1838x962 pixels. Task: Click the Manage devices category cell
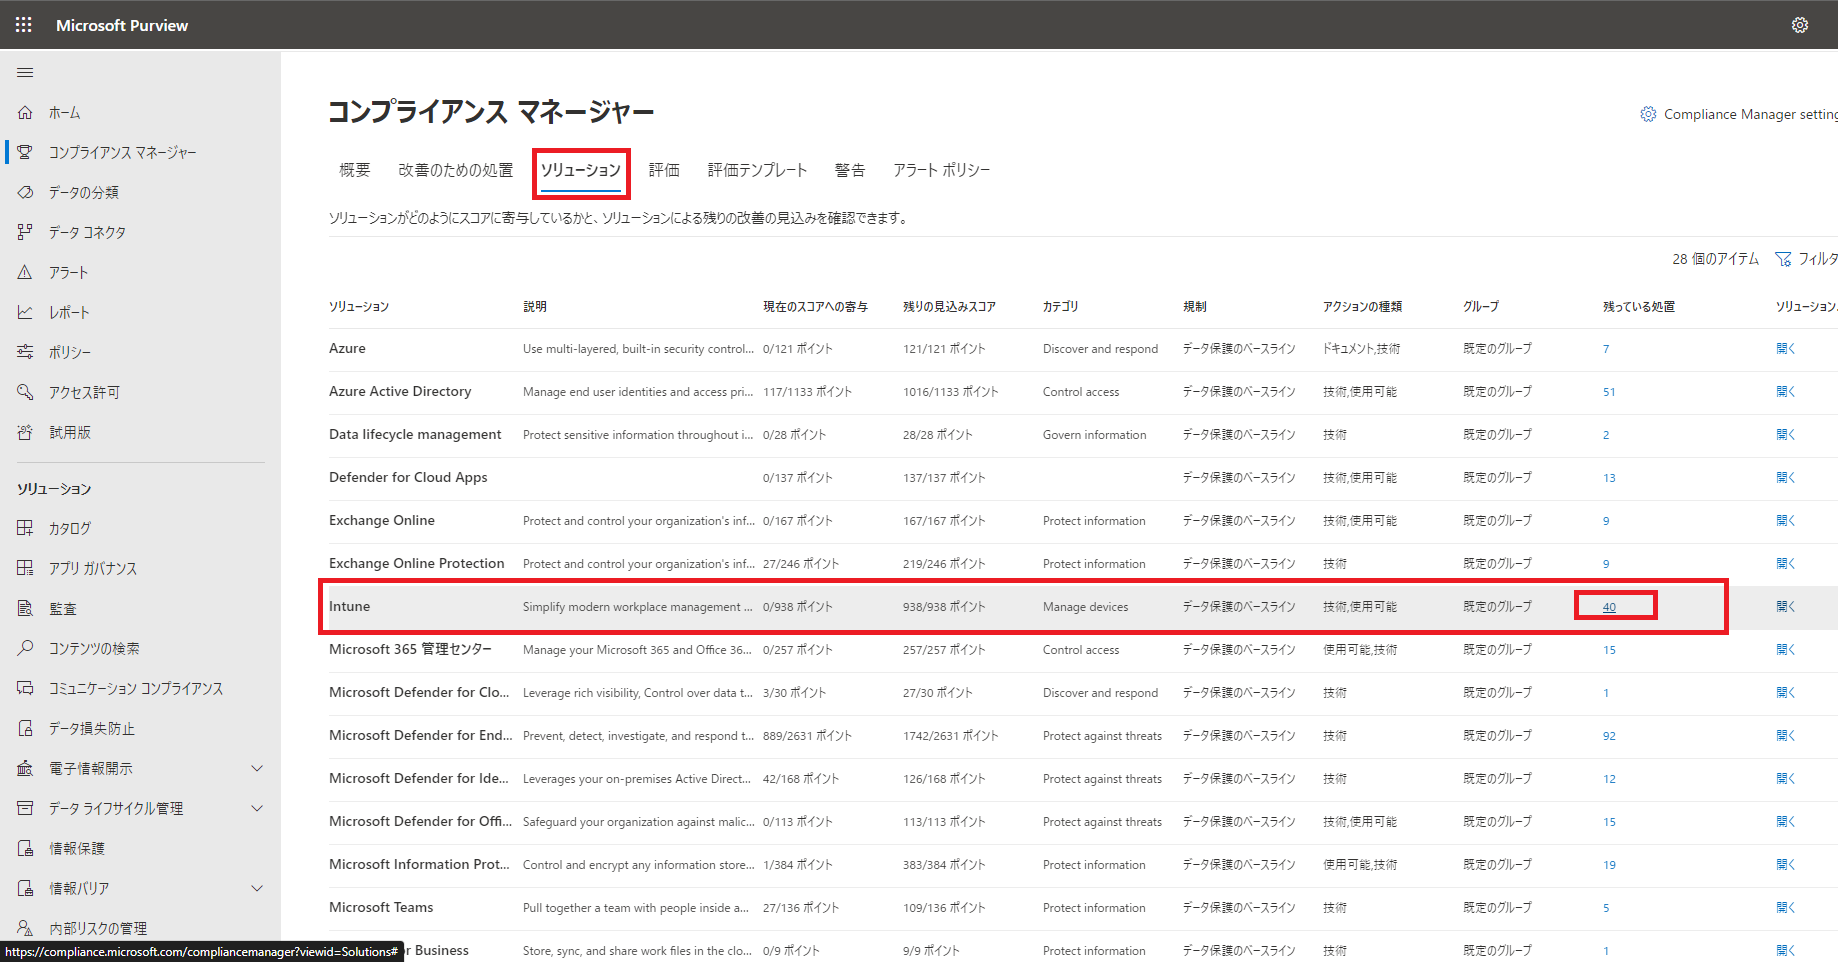pyautogui.click(x=1085, y=607)
